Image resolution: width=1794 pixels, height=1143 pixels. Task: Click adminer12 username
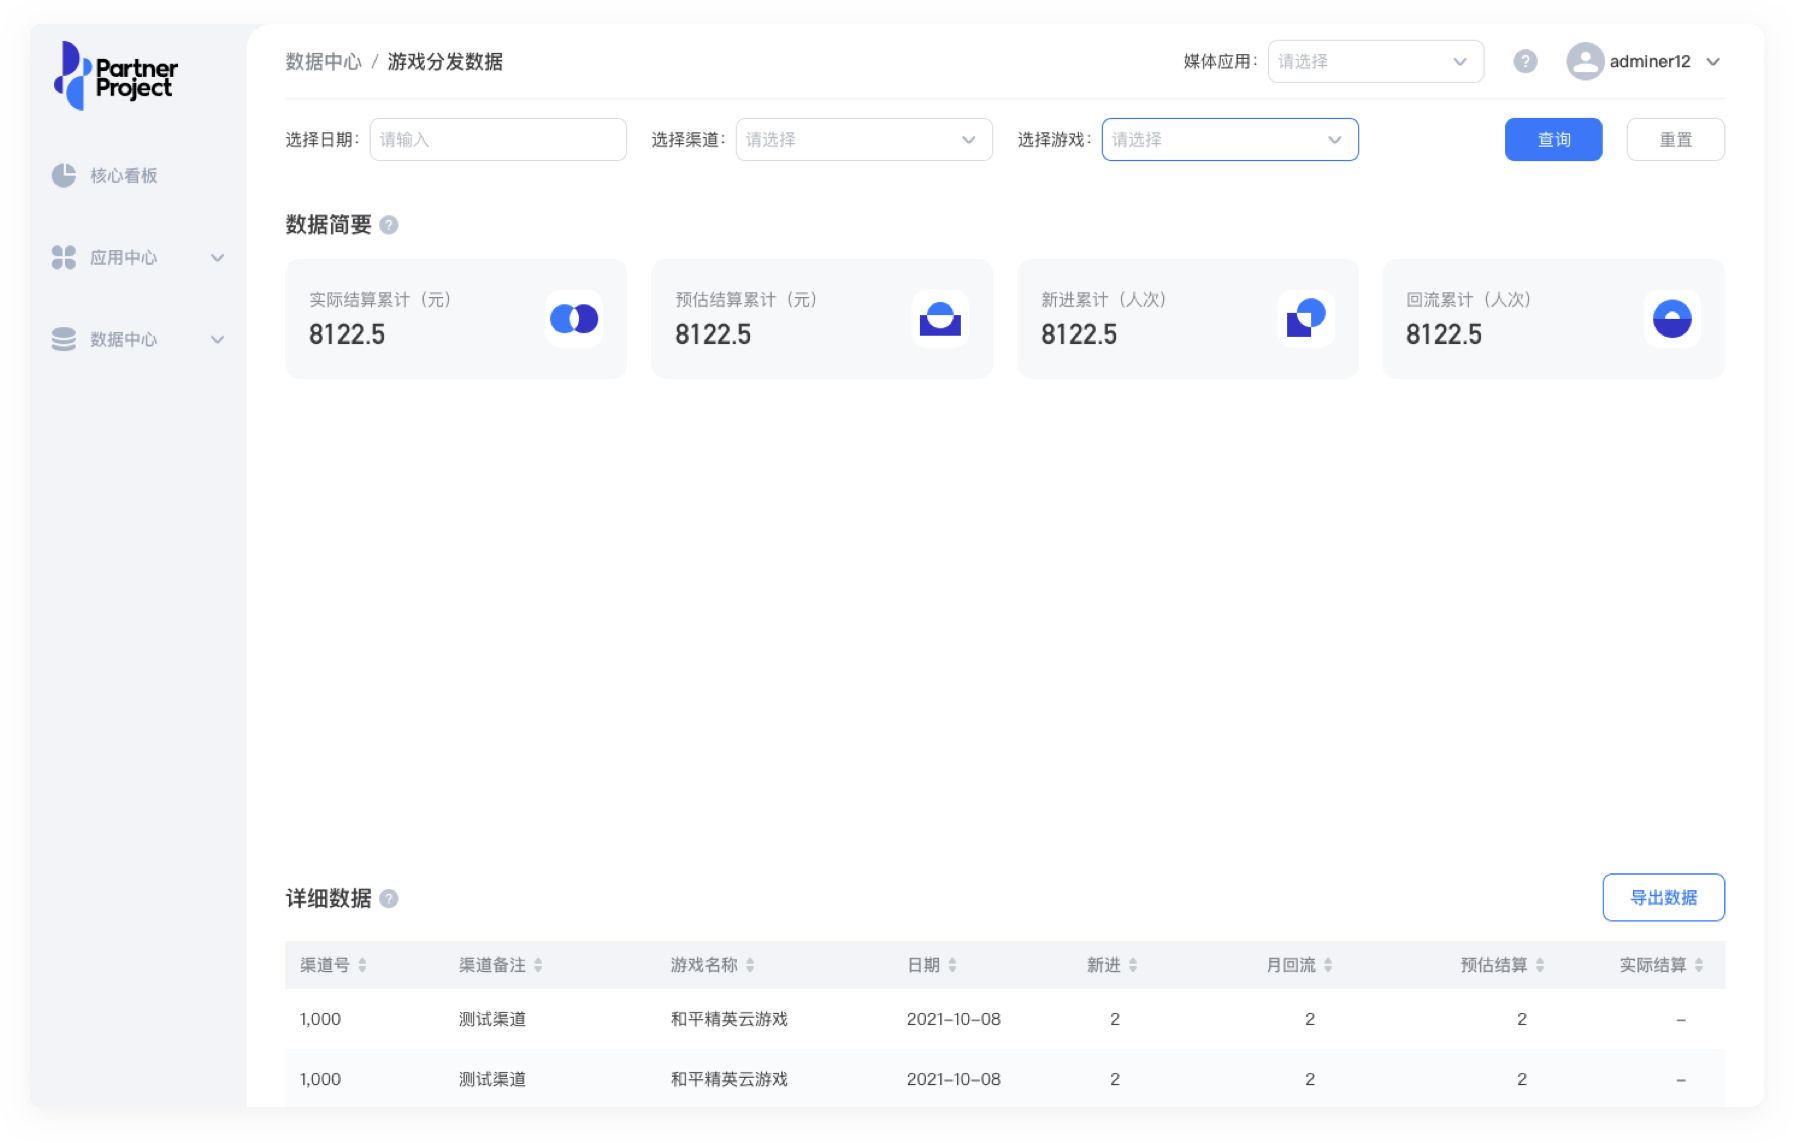1649,62
